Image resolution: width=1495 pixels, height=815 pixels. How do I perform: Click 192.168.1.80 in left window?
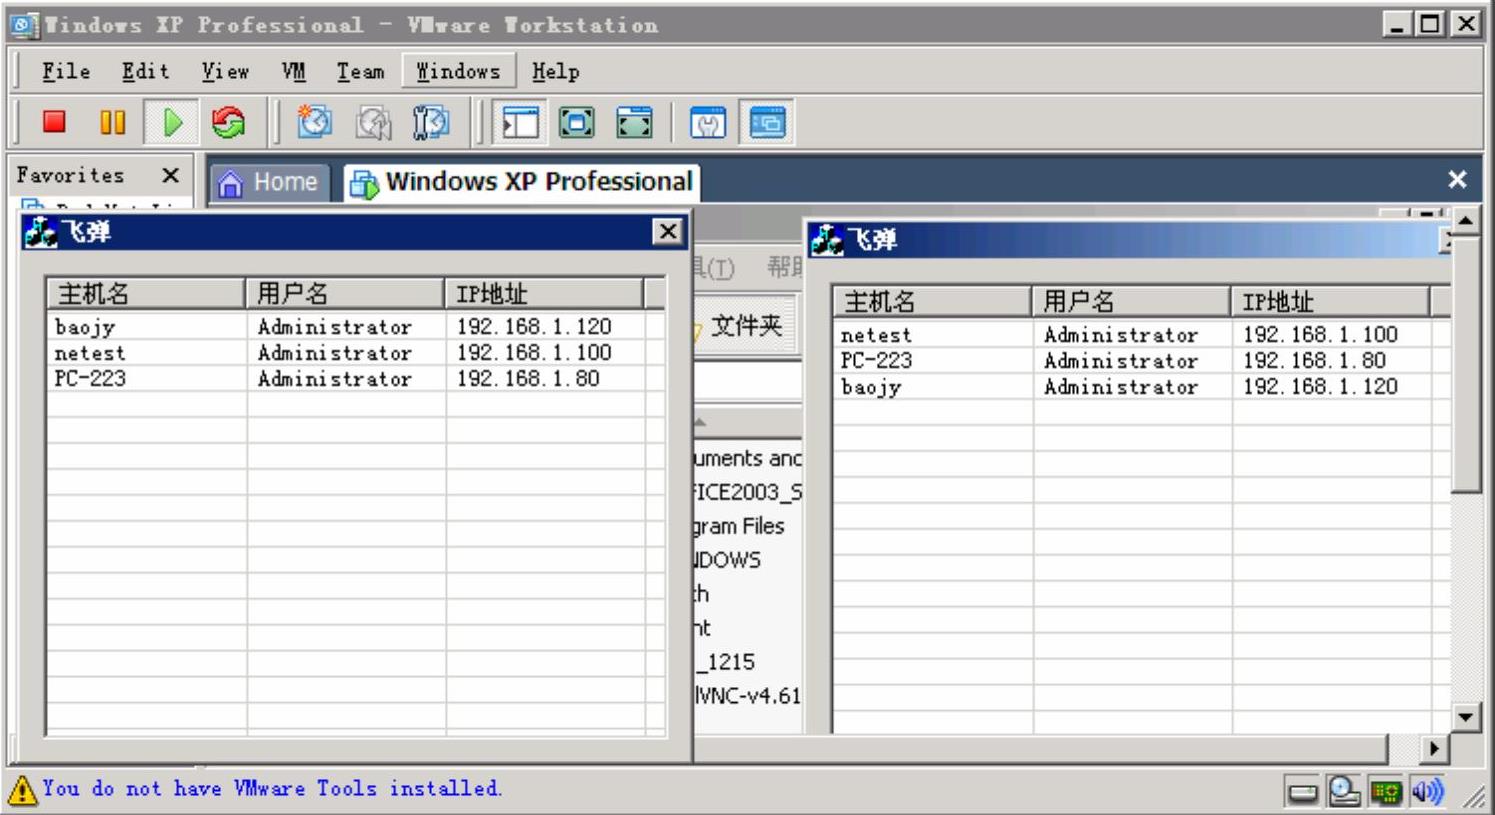[x=528, y=379]
